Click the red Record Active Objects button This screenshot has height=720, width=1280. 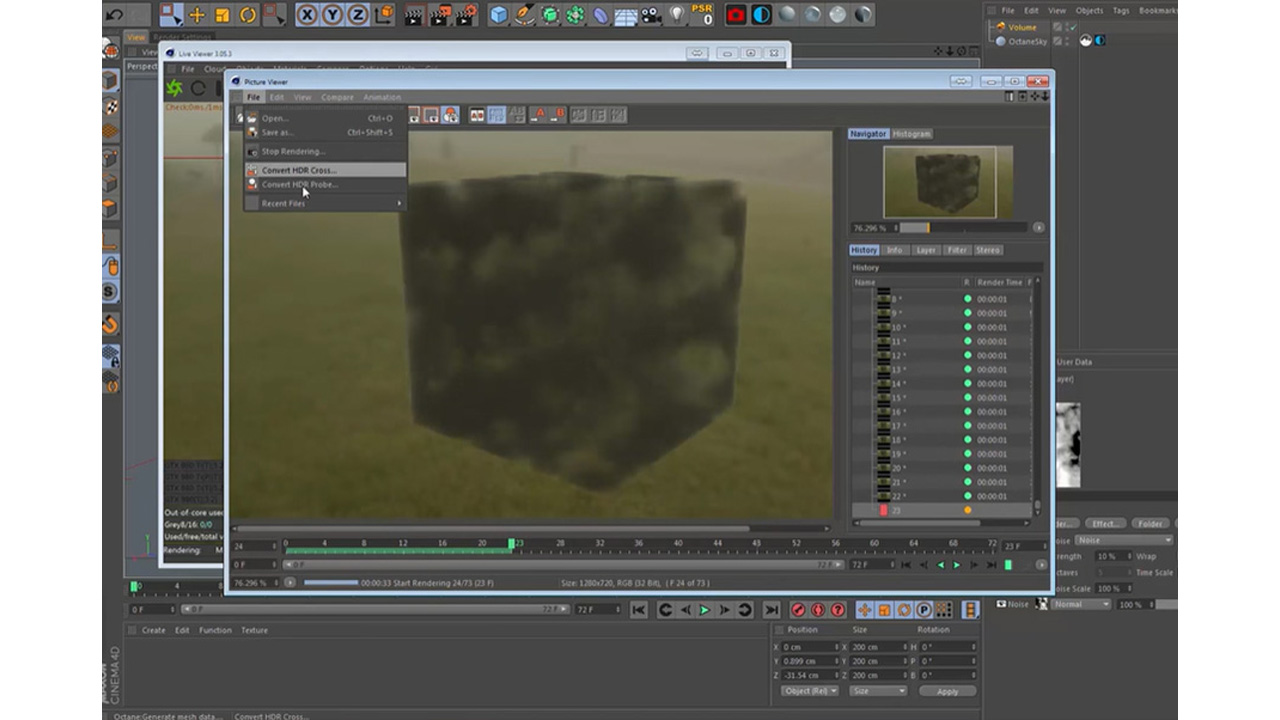tap(798, 610)
